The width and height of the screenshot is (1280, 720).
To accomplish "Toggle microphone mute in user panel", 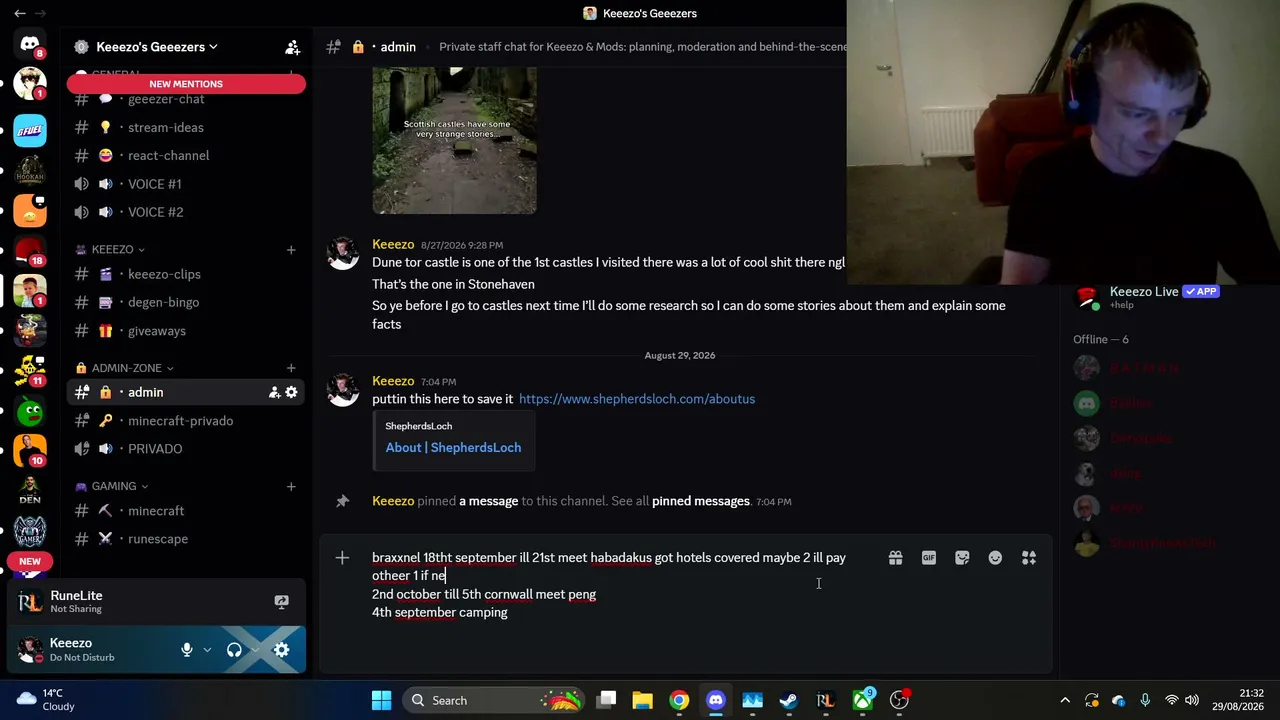I will [x=186, y=650].
